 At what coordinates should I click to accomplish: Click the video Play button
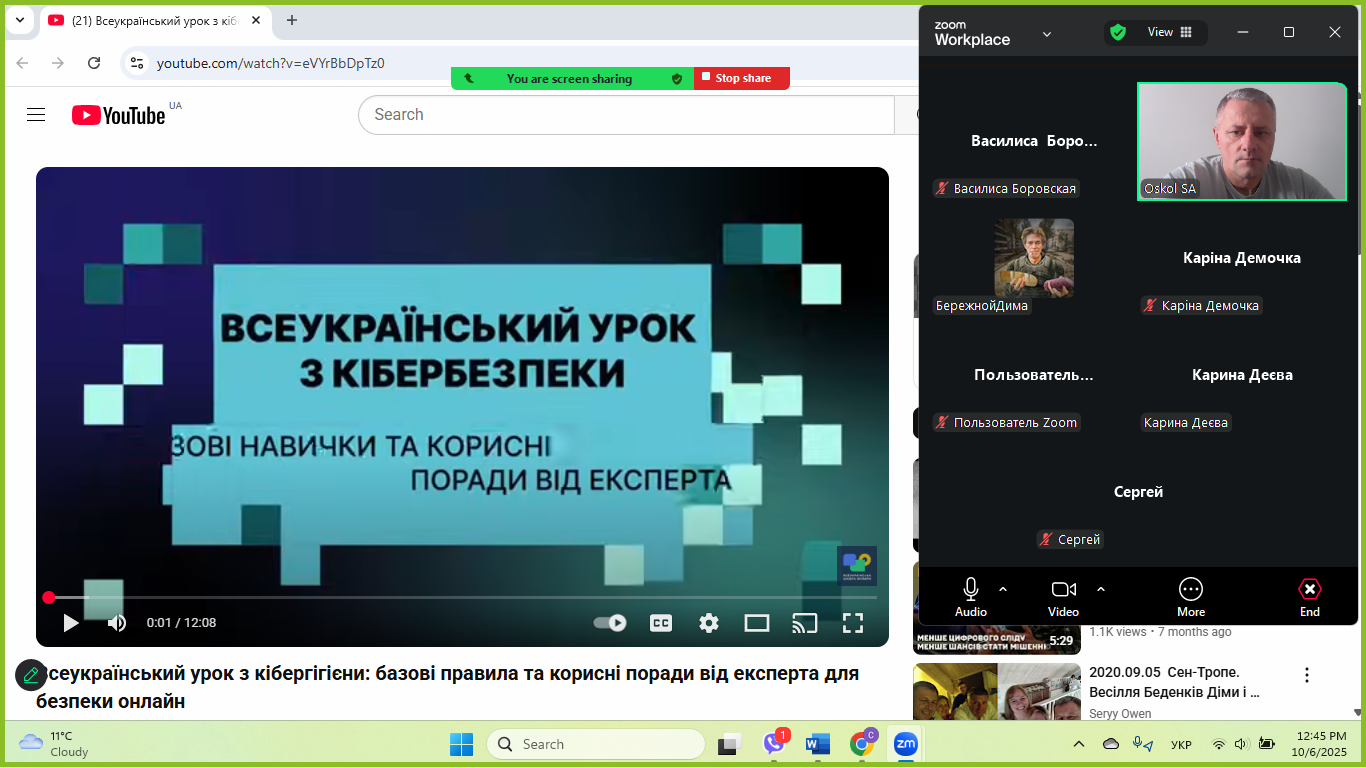click(x=71, y=623)
